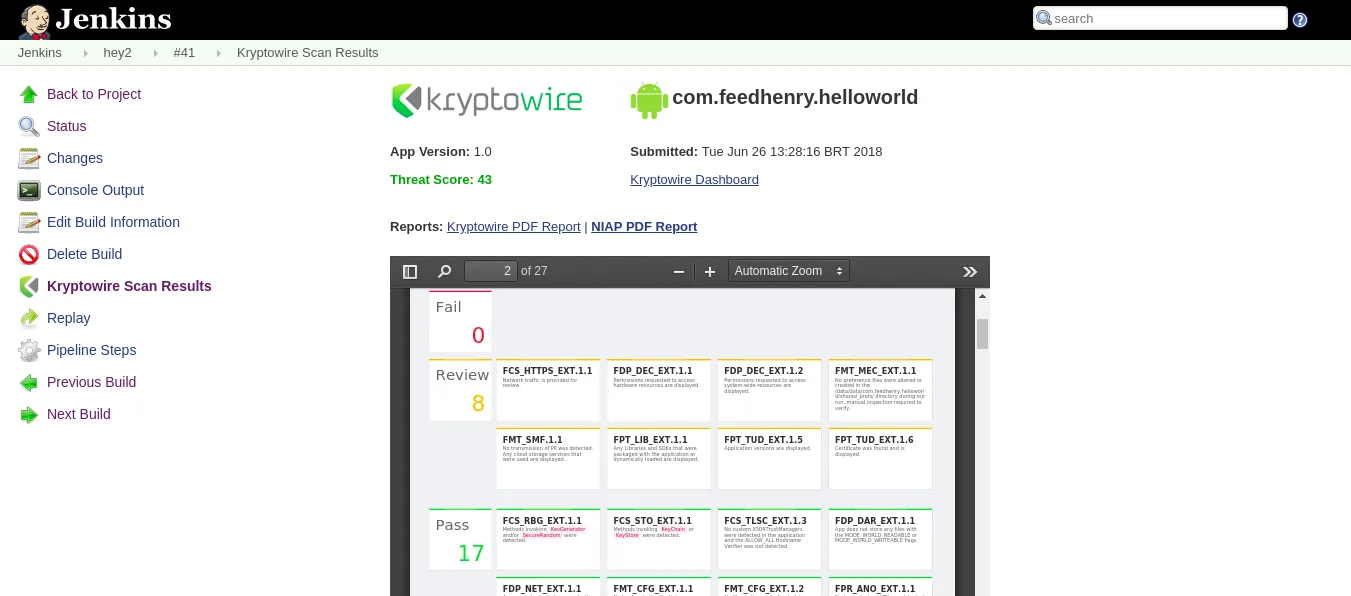1351x596 pixels.
Task: Open the Replay link
Action: click(x=69, y=318)
